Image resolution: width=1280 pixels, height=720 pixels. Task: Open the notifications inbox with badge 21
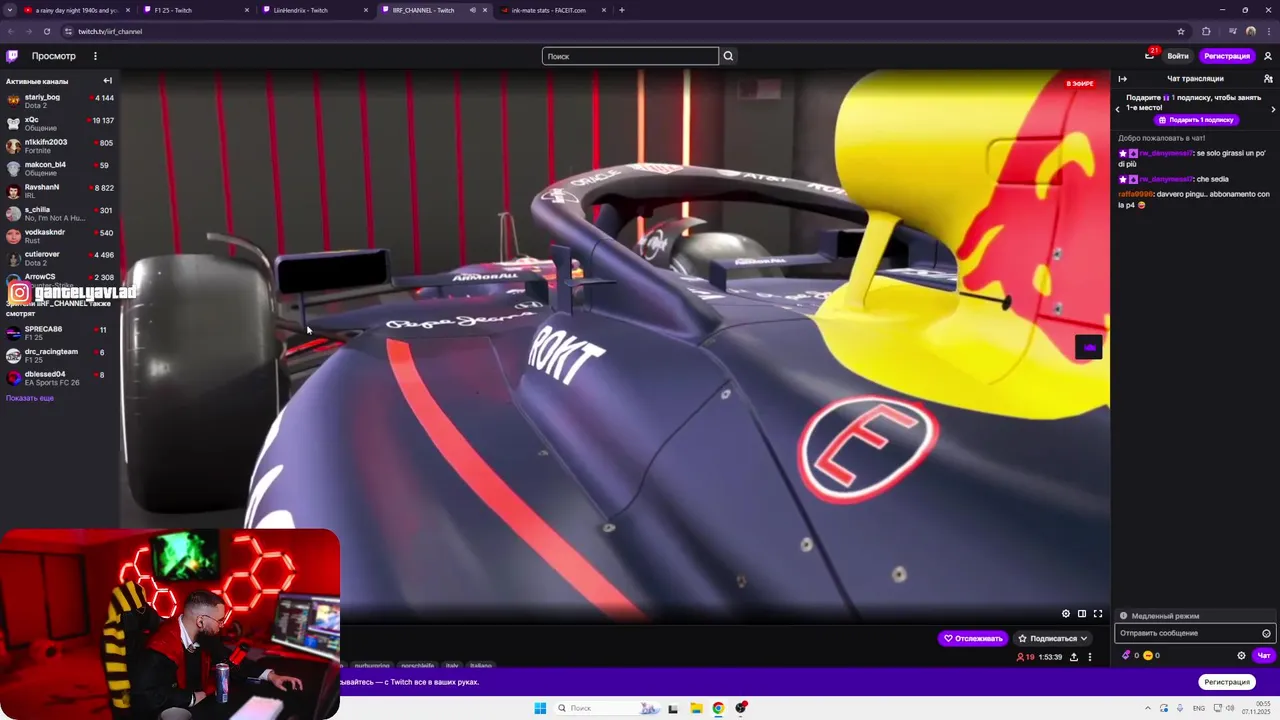tap(1150, 56)
